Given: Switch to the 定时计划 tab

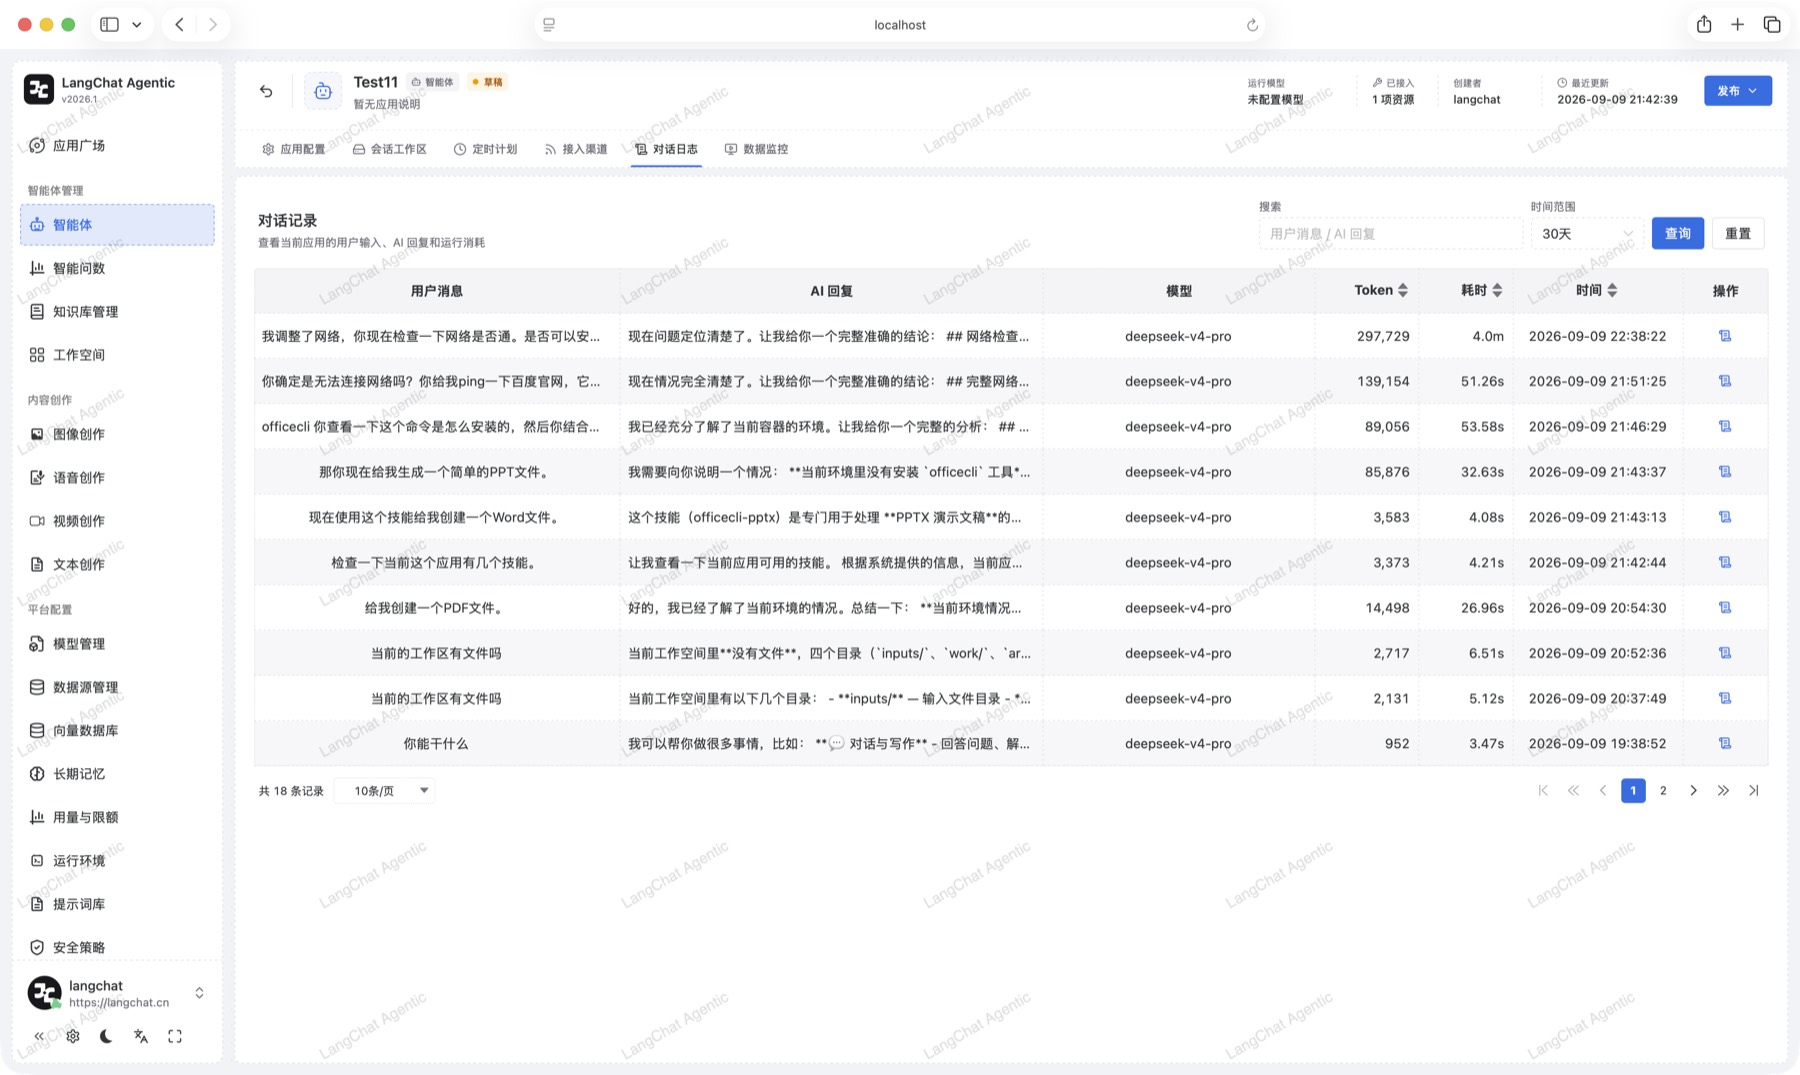Looking at the screenshot, I should 486,149.
